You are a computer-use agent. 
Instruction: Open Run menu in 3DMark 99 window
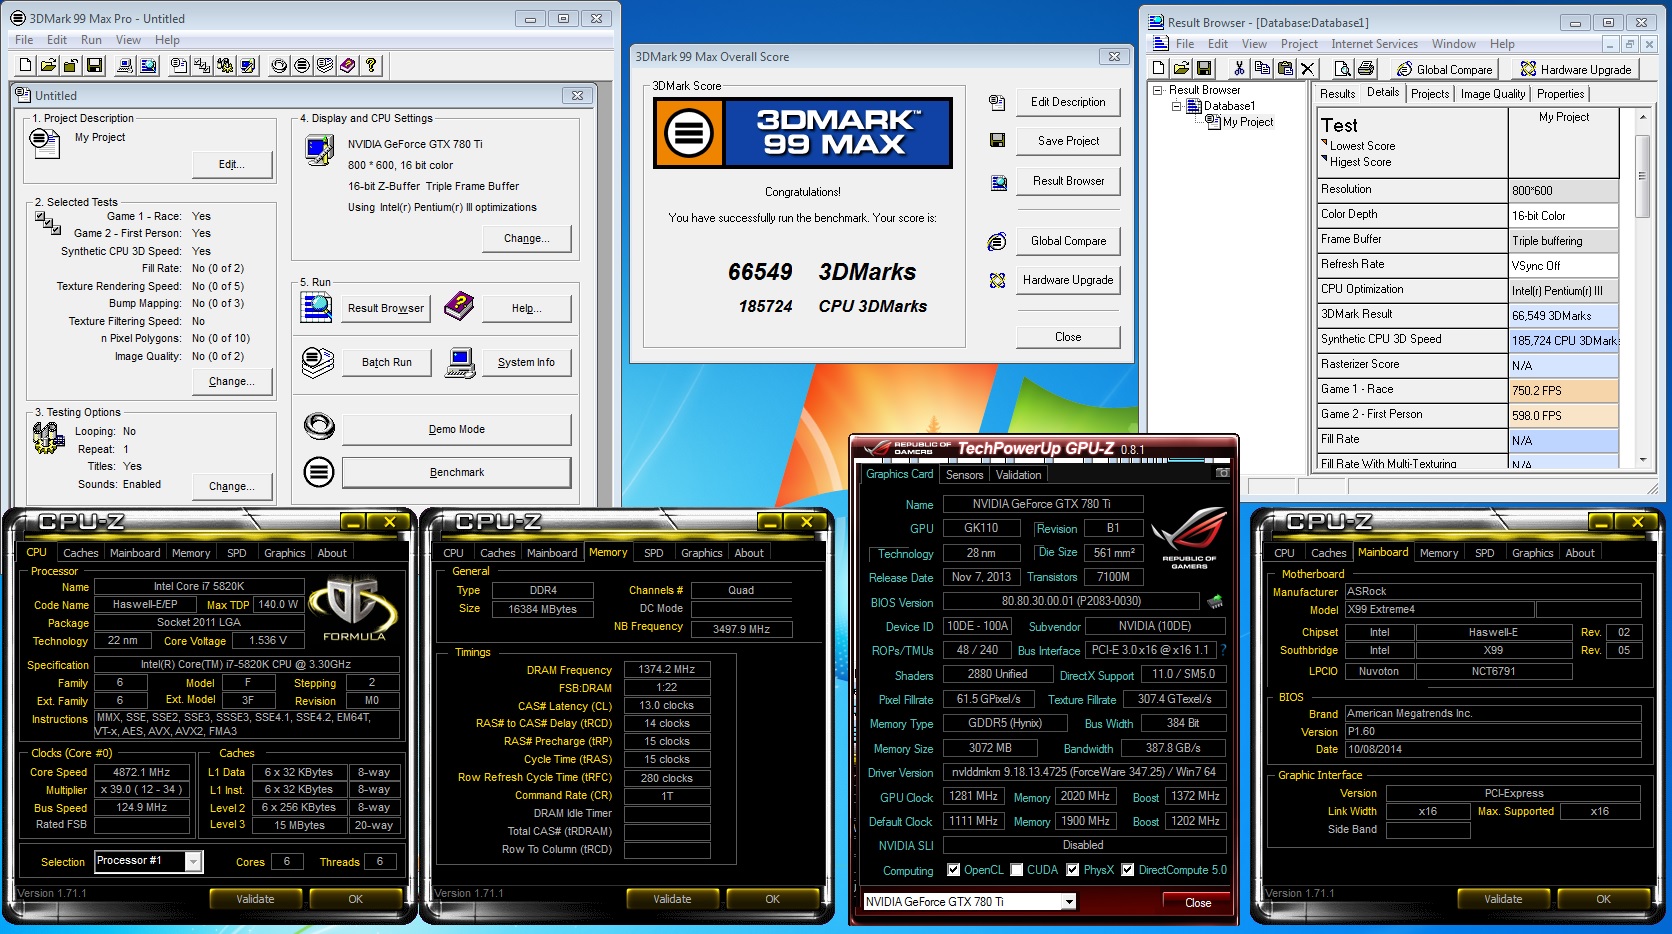[91, 40]
